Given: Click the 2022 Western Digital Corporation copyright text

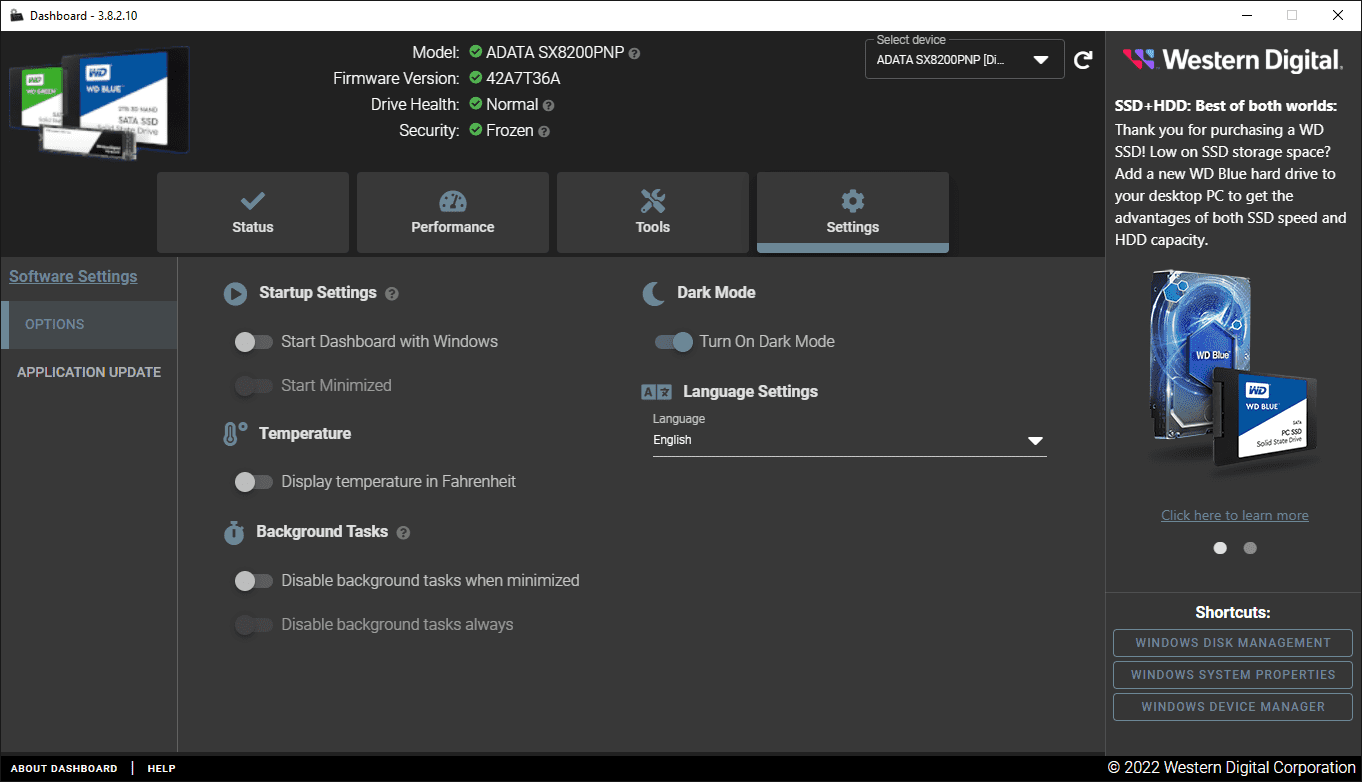Looking at the screenshot, I should [x=1231, y=768].
